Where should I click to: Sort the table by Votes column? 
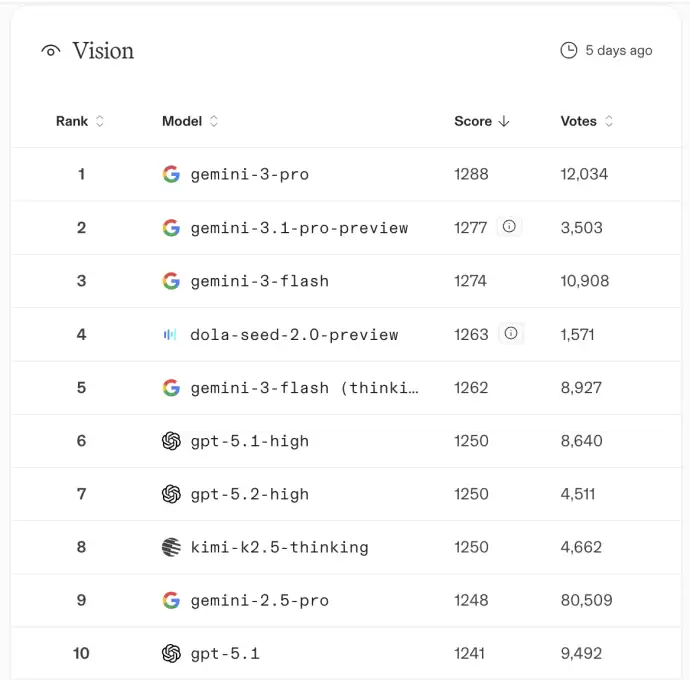click(x=587, y=121)
